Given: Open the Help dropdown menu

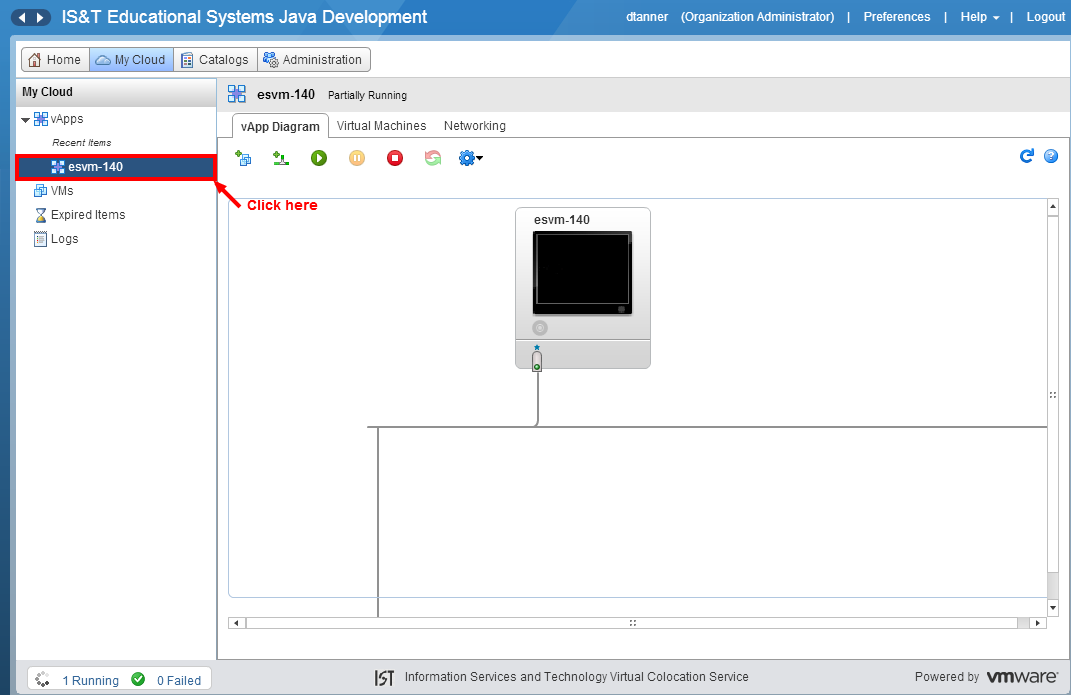Looking at the screenshot, I should [980, 17].
